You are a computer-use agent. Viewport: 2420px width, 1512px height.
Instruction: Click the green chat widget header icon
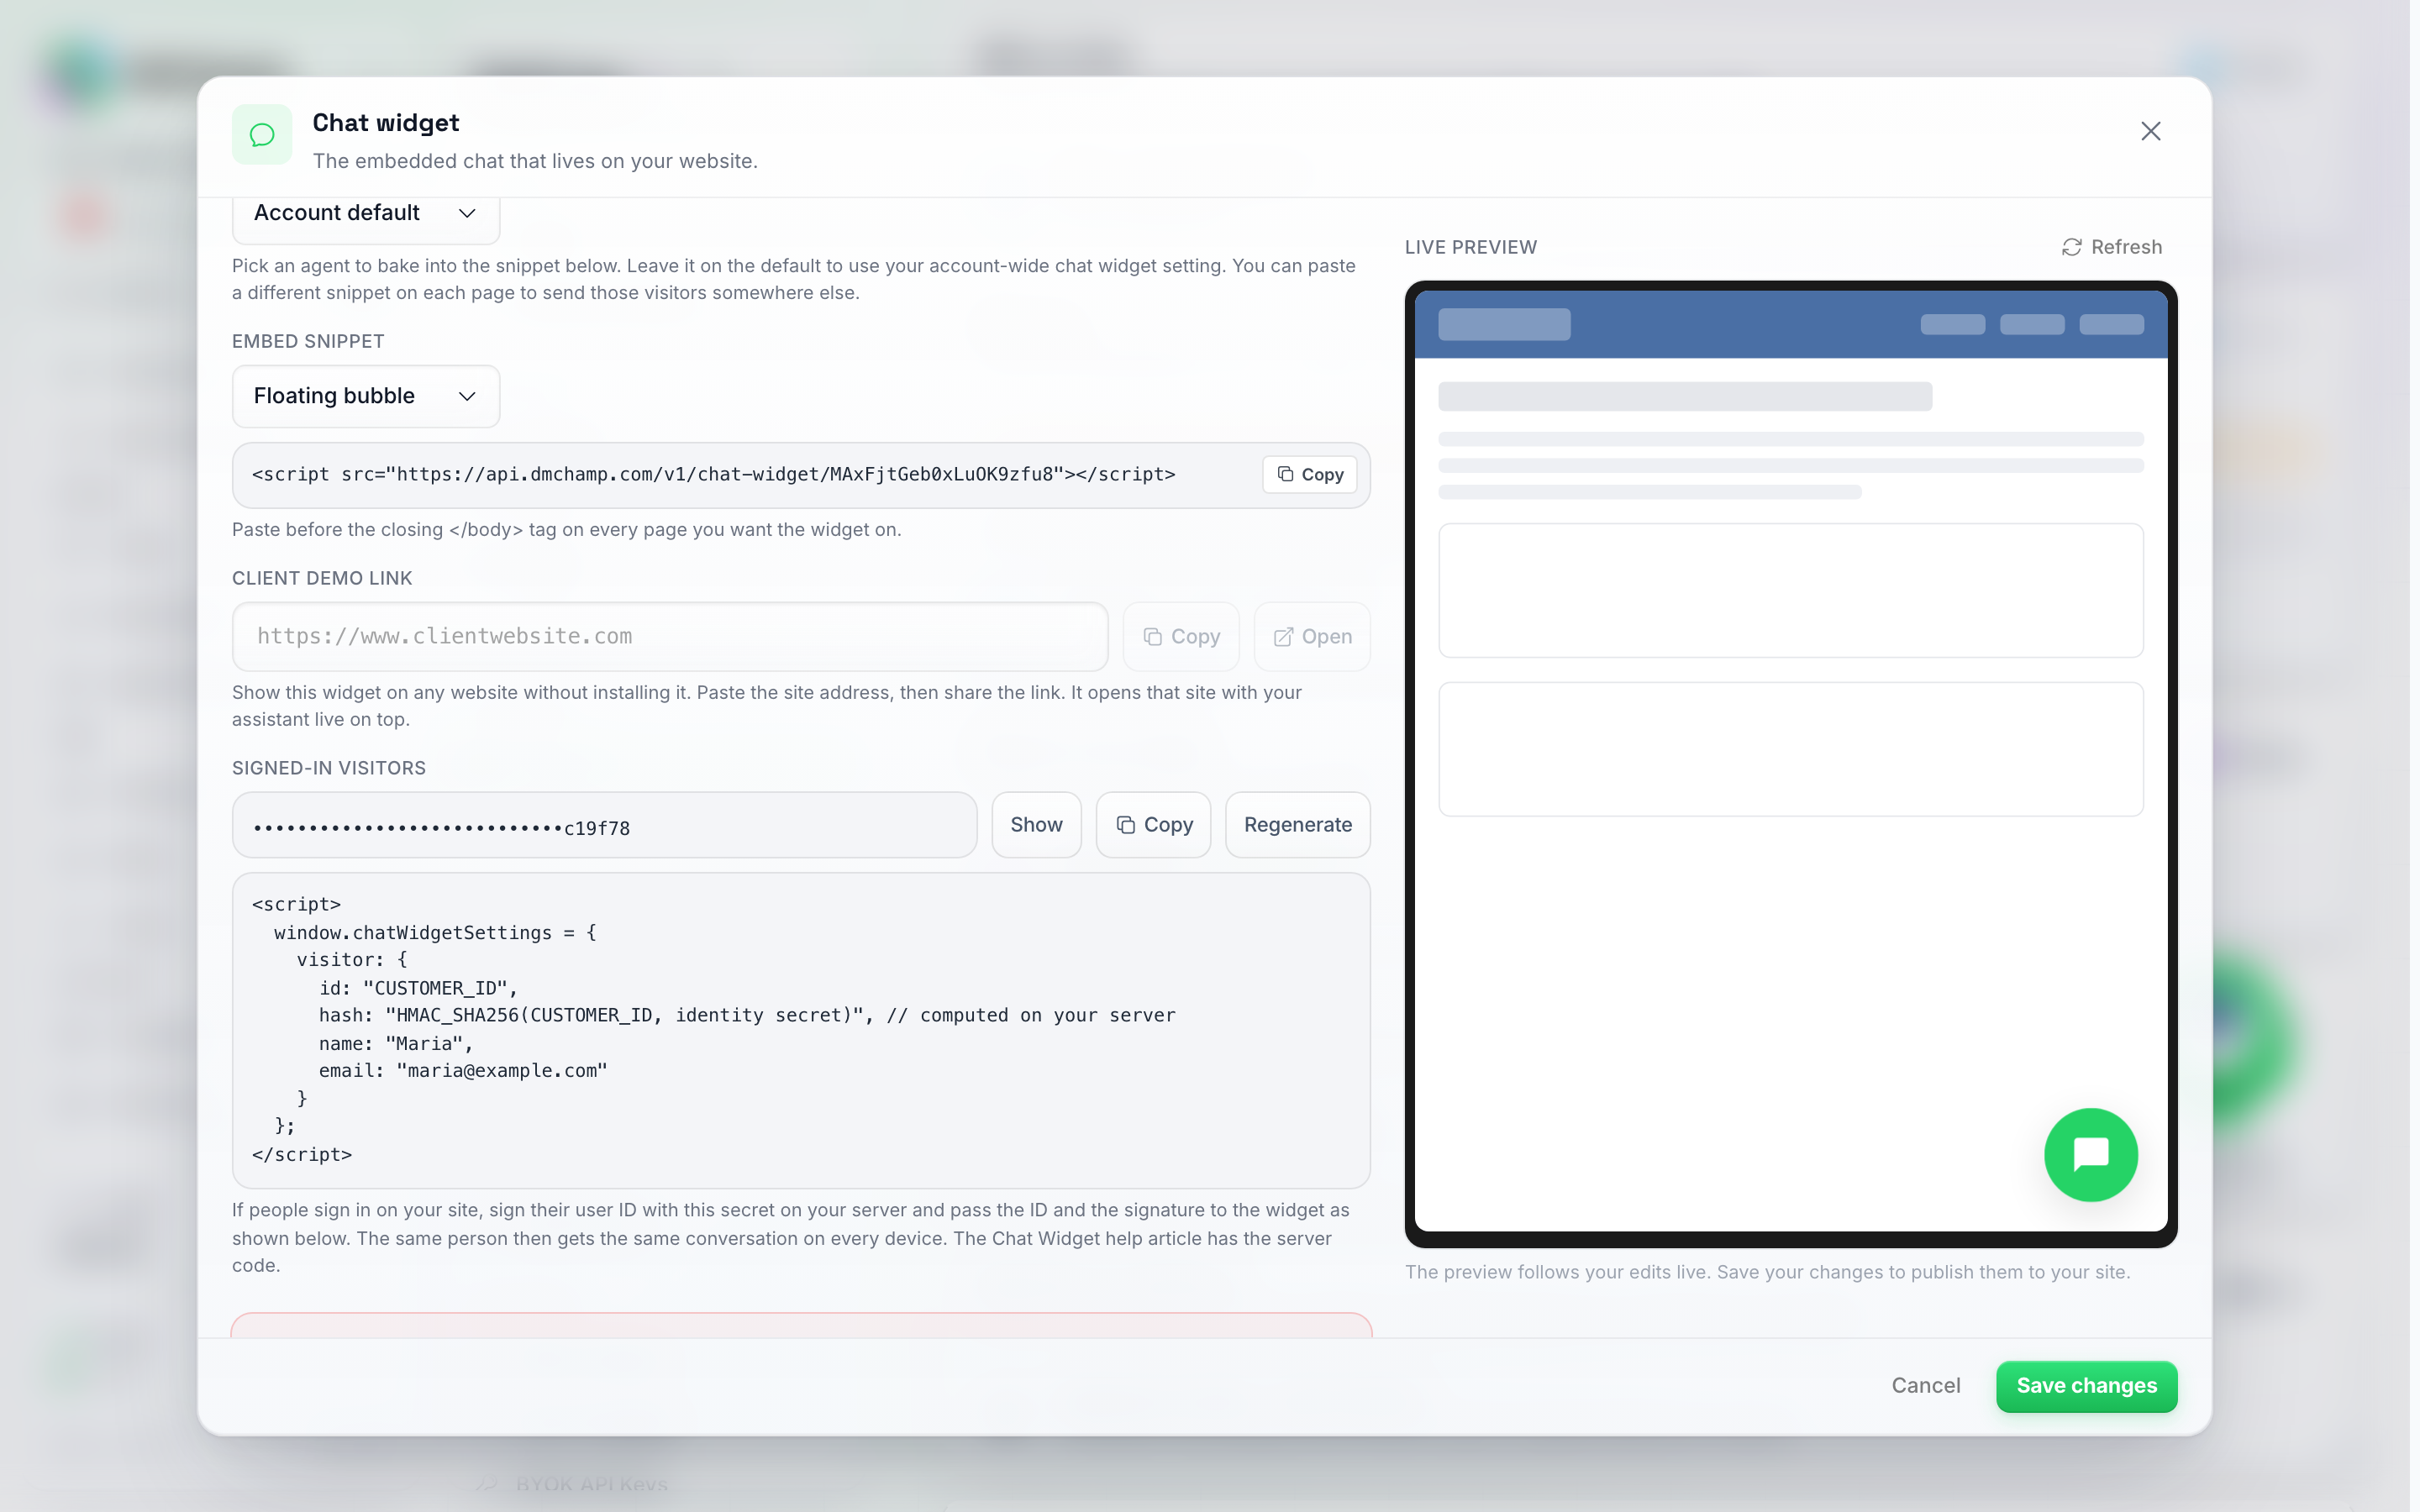tap(262, 134)
